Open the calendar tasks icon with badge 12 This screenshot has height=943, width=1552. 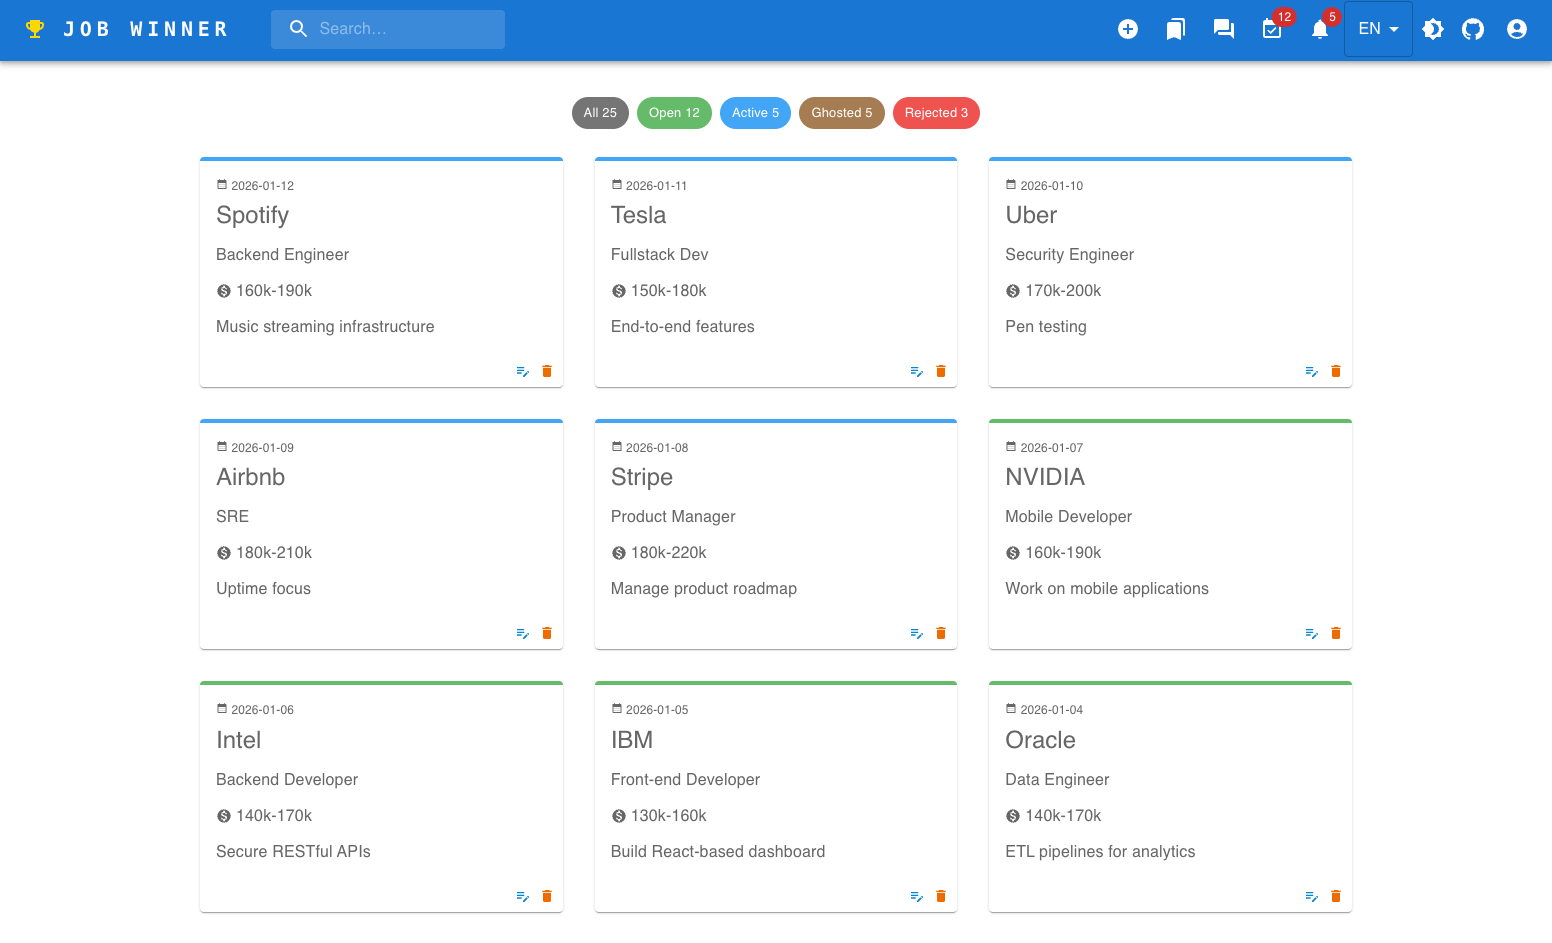tap(1272, 29)
